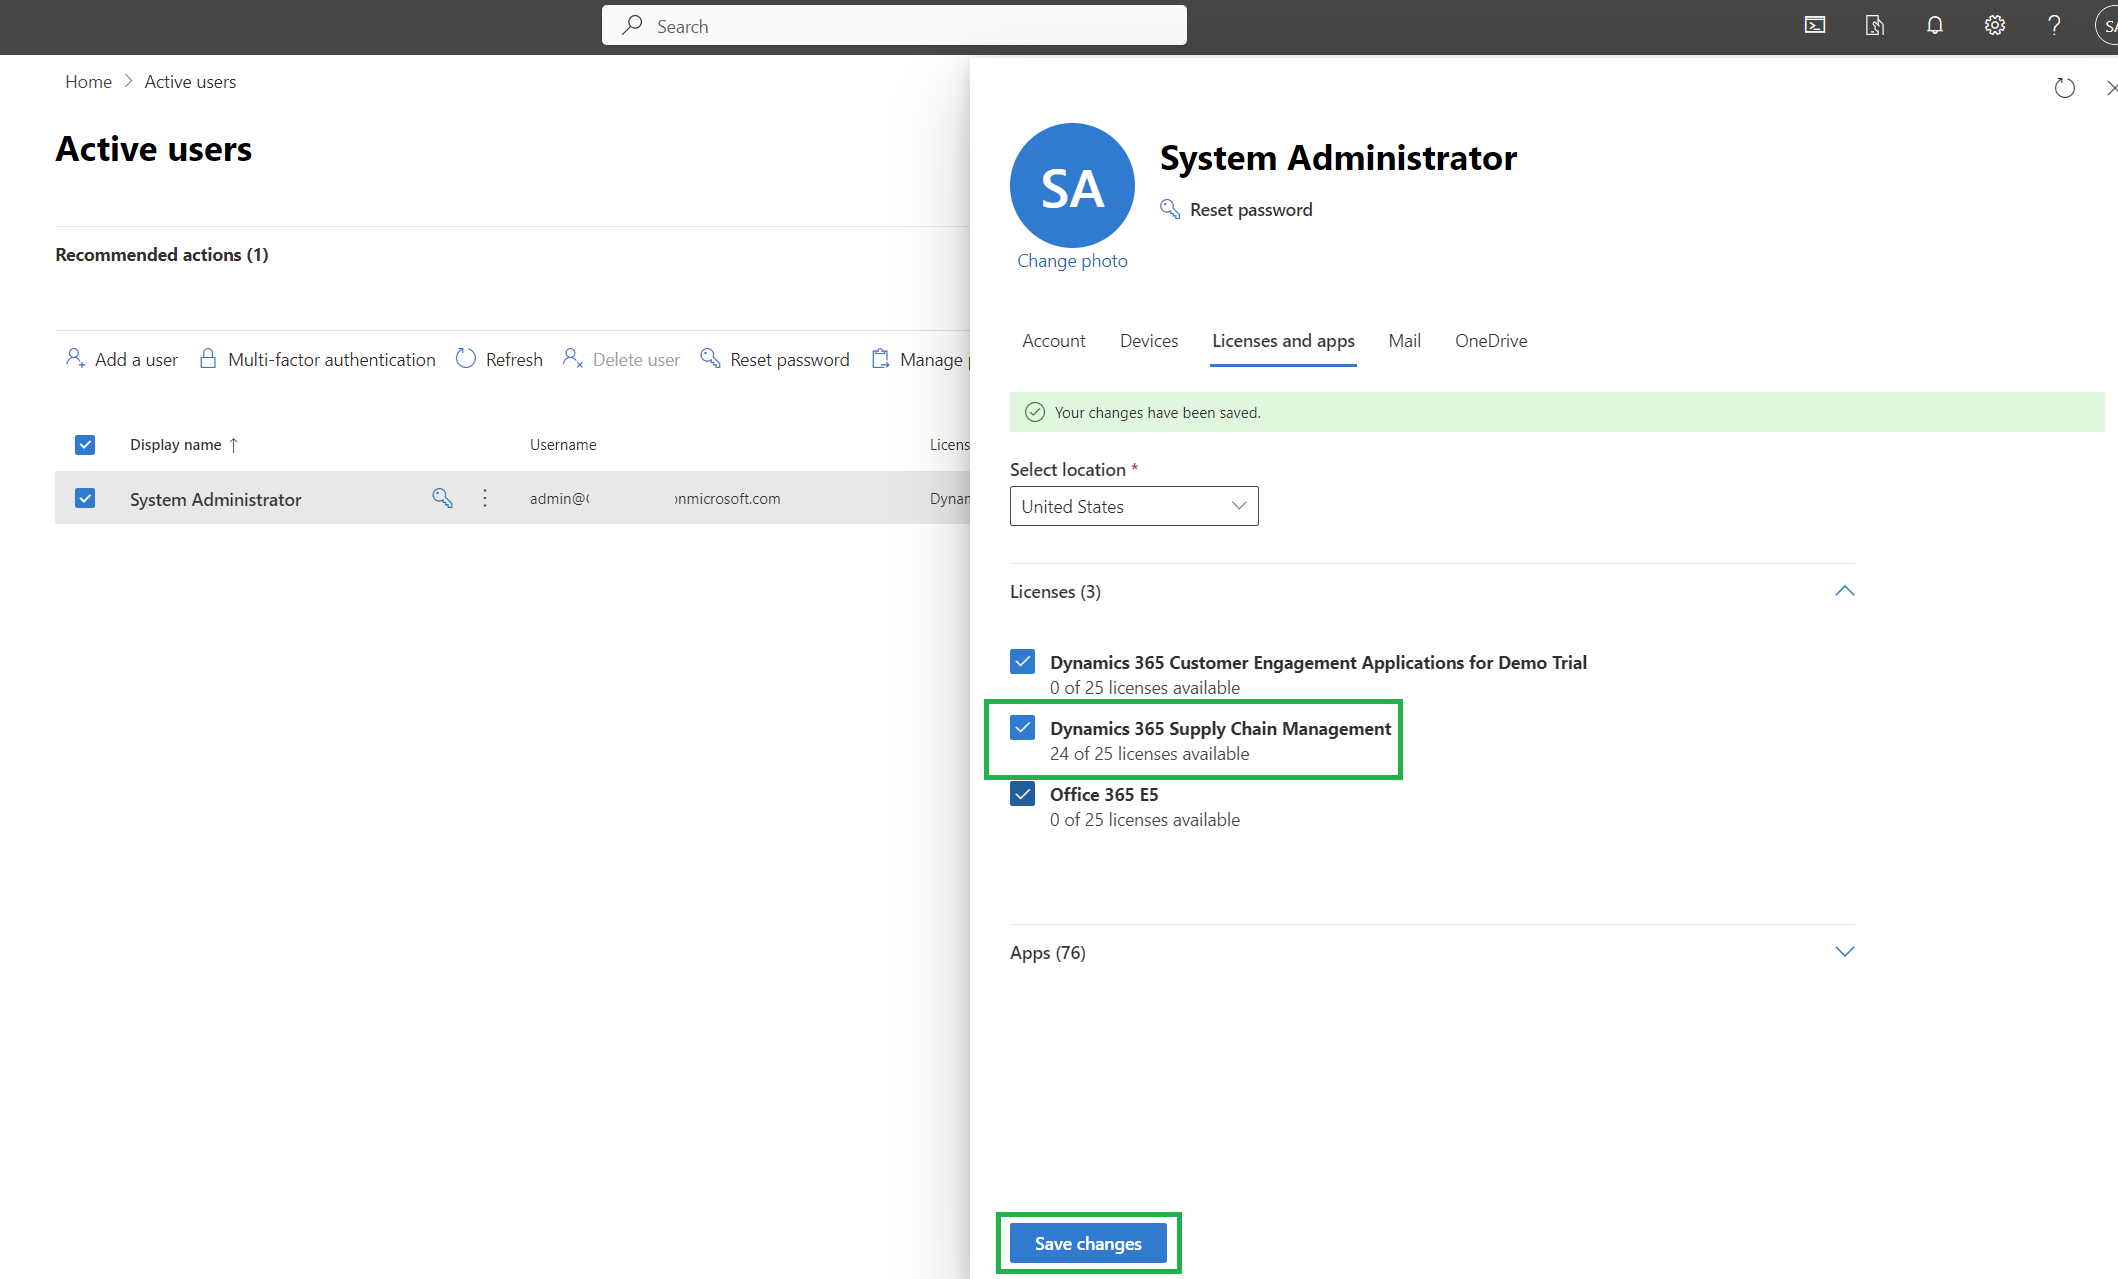Deselect the System Administrator row checkbox

tap(85, 497)
